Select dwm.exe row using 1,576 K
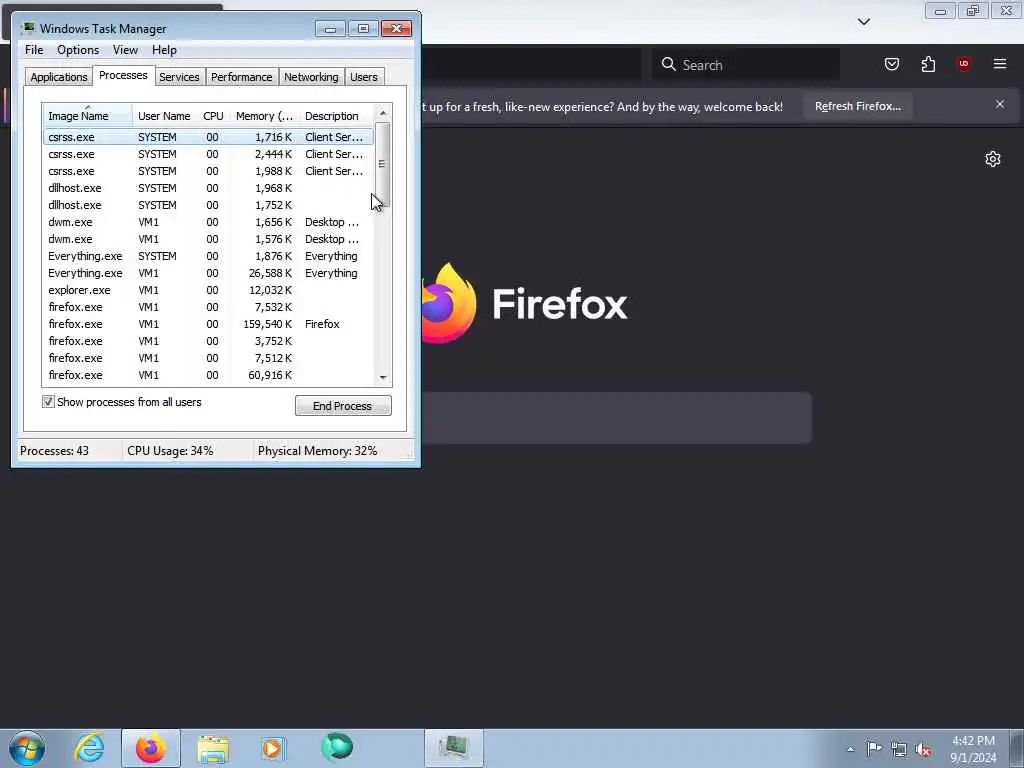 (208, 239)
